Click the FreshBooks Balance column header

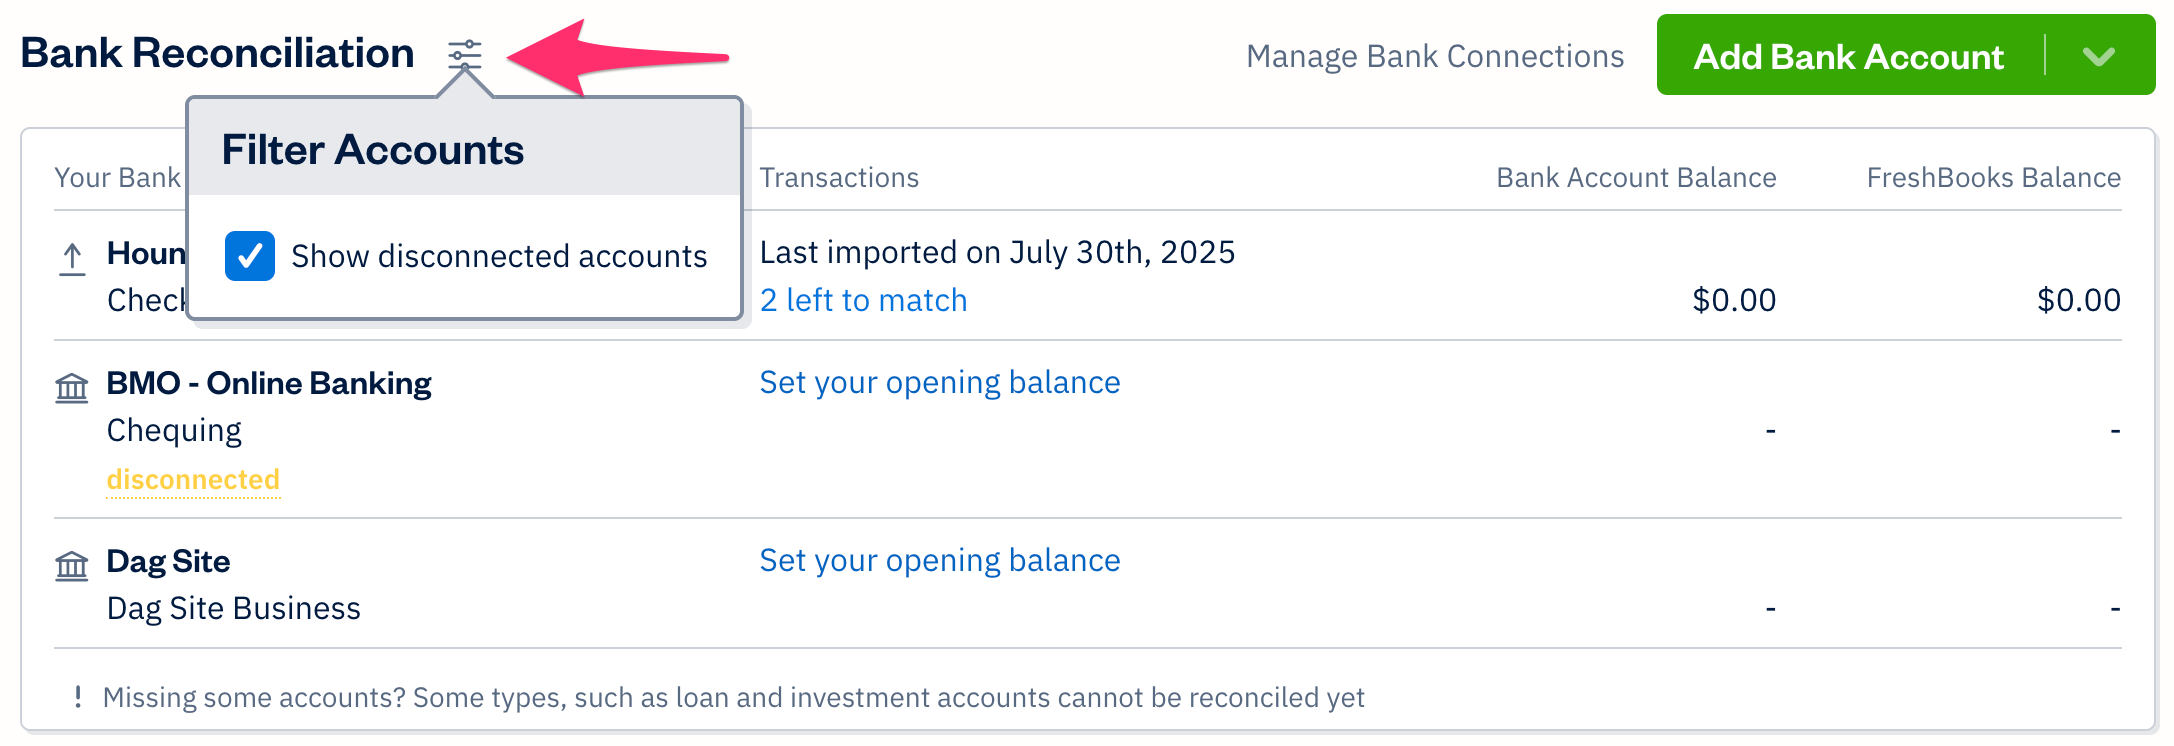(x=1993, y=177)
